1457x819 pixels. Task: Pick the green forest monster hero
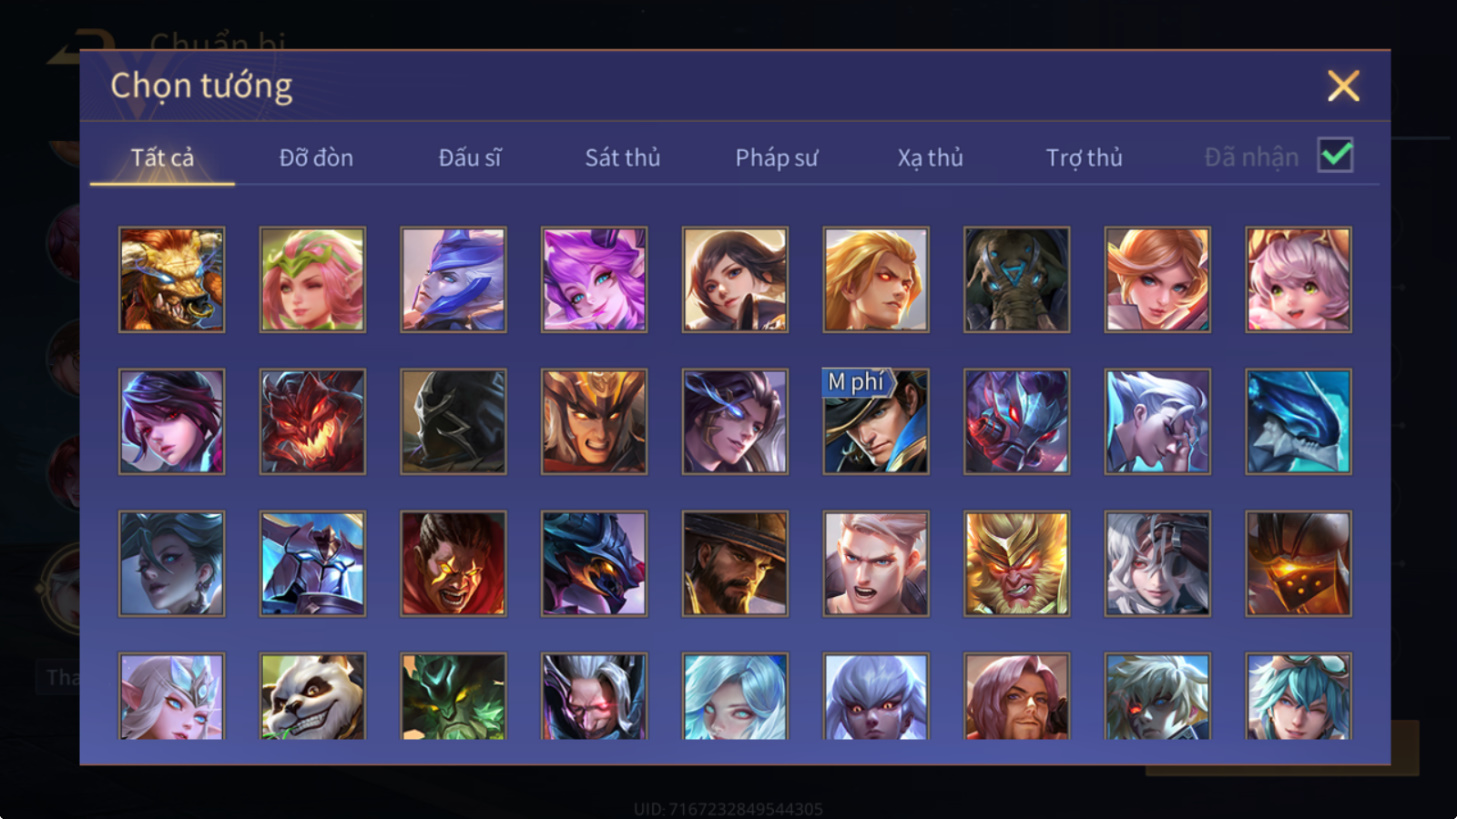[453, 696]
